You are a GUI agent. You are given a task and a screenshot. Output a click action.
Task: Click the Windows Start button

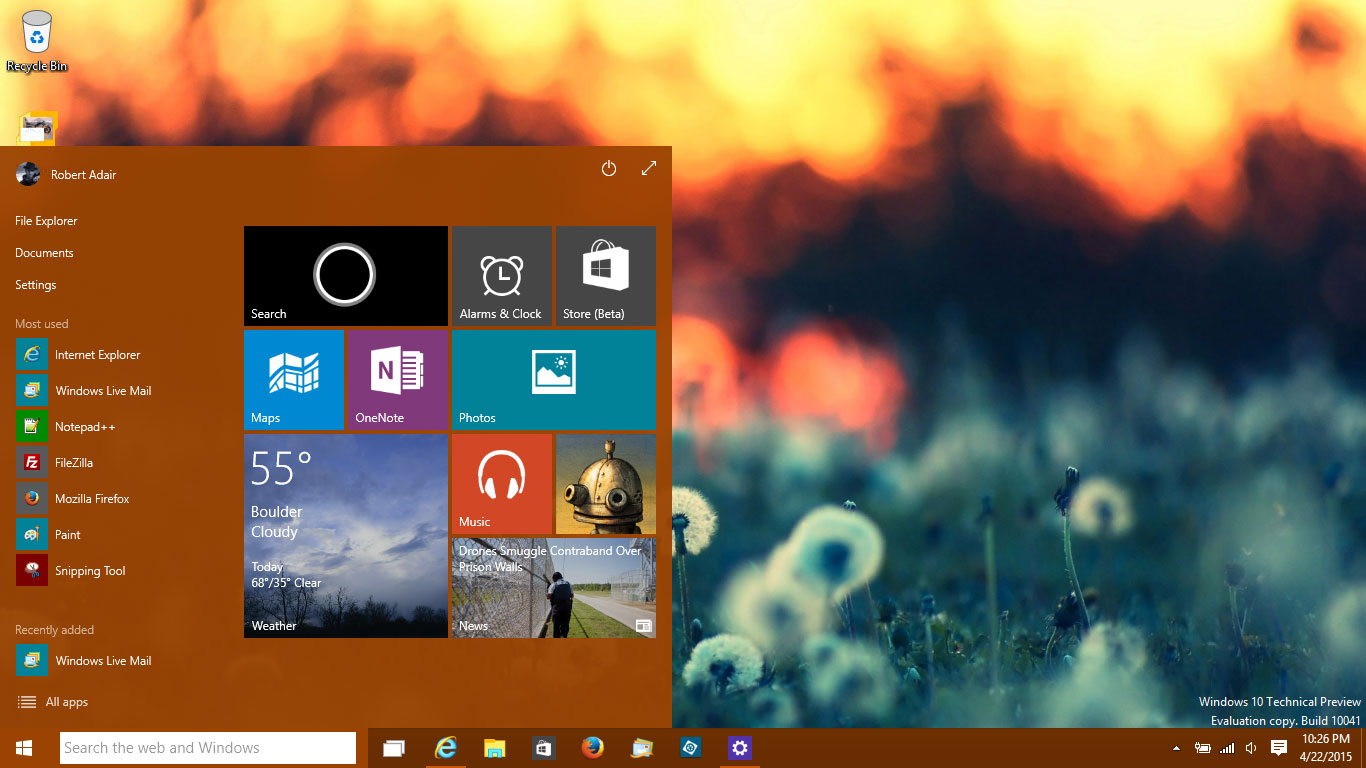tap(24, 748)
